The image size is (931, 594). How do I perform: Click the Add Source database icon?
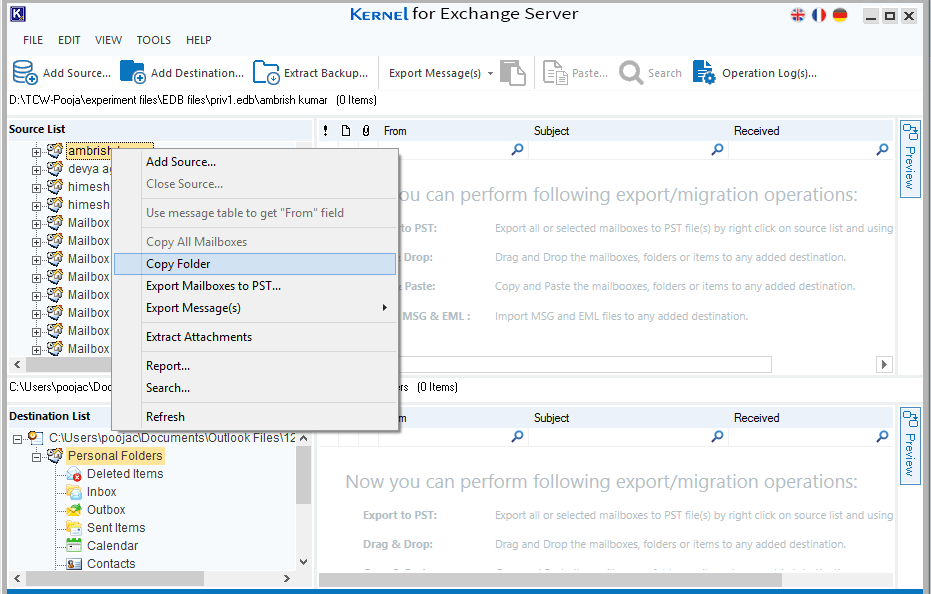(25, 72)
